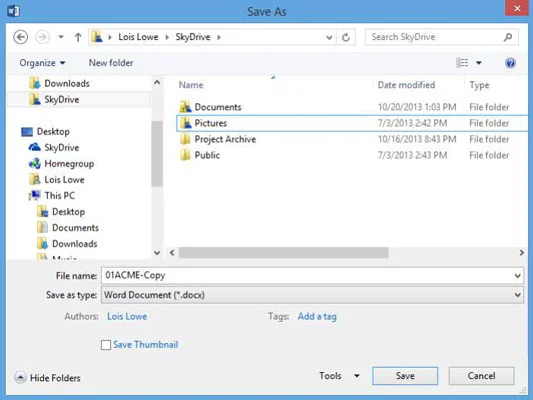Click the Back navigation arrow
The width and height of the screenshot is (533, 400).
point(20,37)
